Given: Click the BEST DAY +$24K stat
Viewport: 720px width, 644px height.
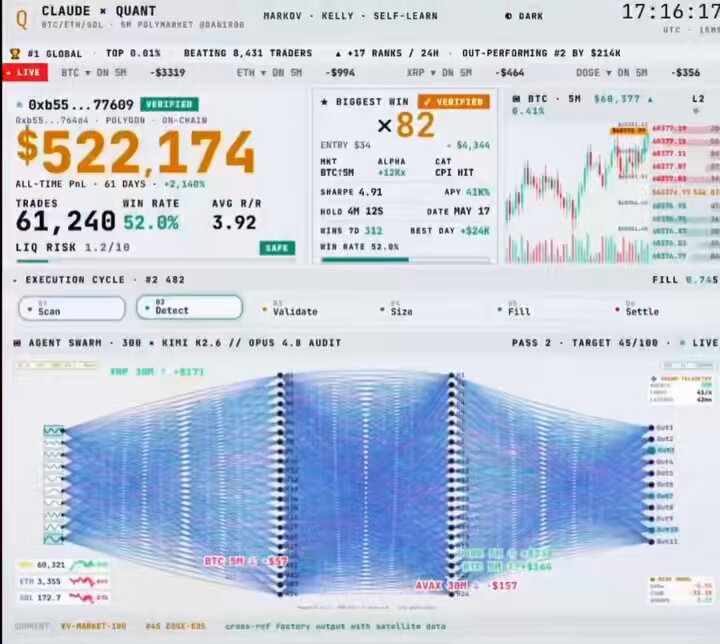Looking at the screenshot, I should tap(450, 231).
